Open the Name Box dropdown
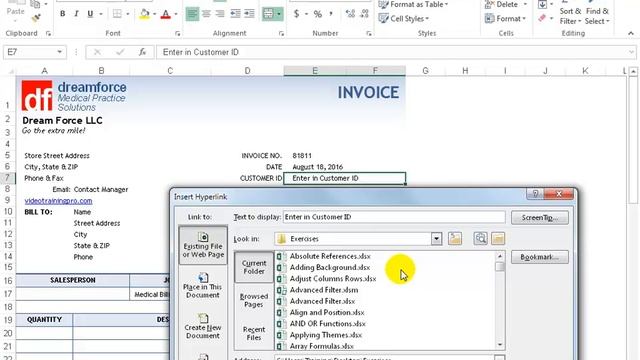The height and width of the screenshot is (360, 640). point(60,52)
